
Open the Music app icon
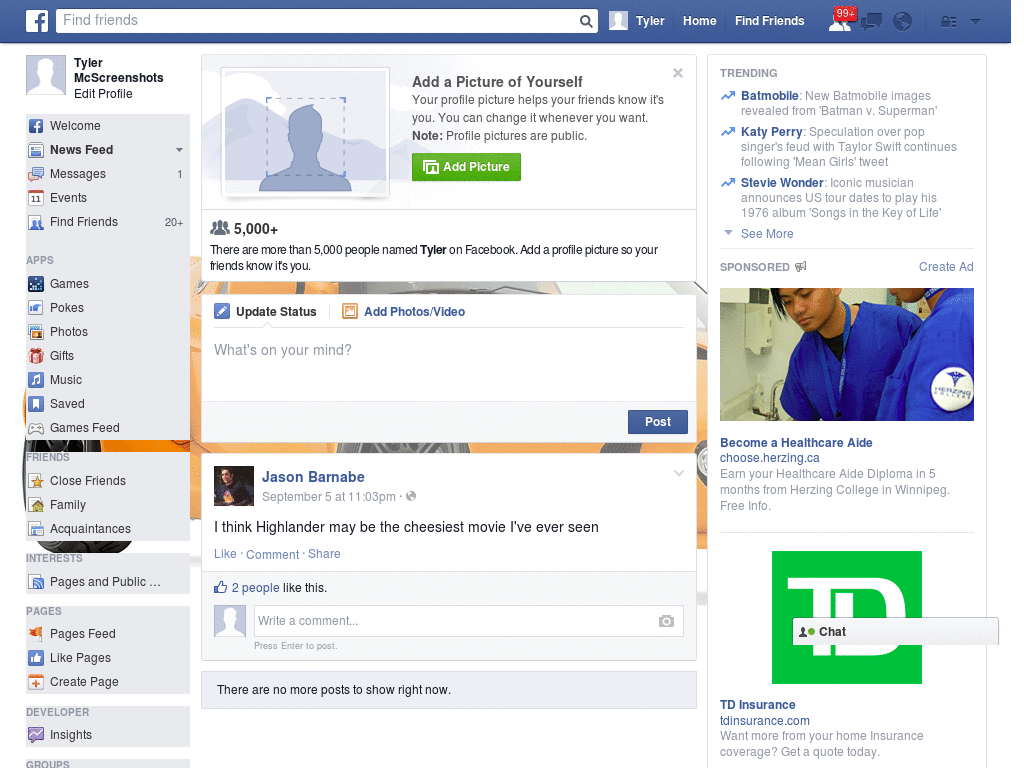pyautogui.click(x=36, y=380)
